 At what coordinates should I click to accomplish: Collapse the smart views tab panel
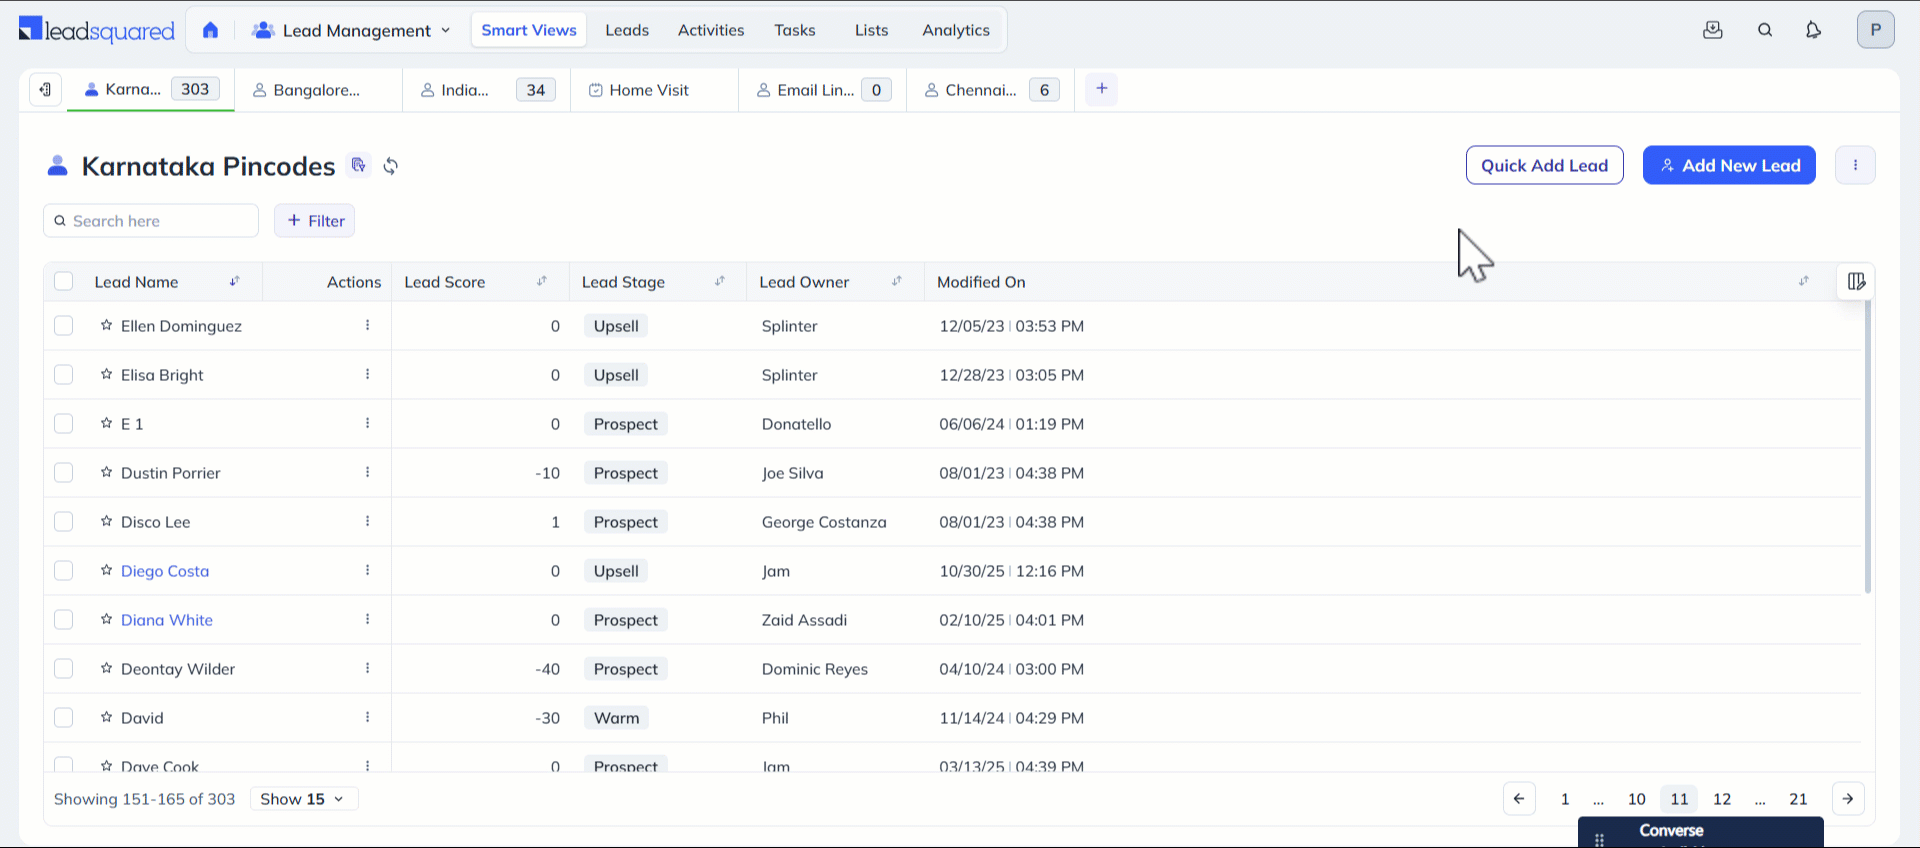tap(45, 90)
